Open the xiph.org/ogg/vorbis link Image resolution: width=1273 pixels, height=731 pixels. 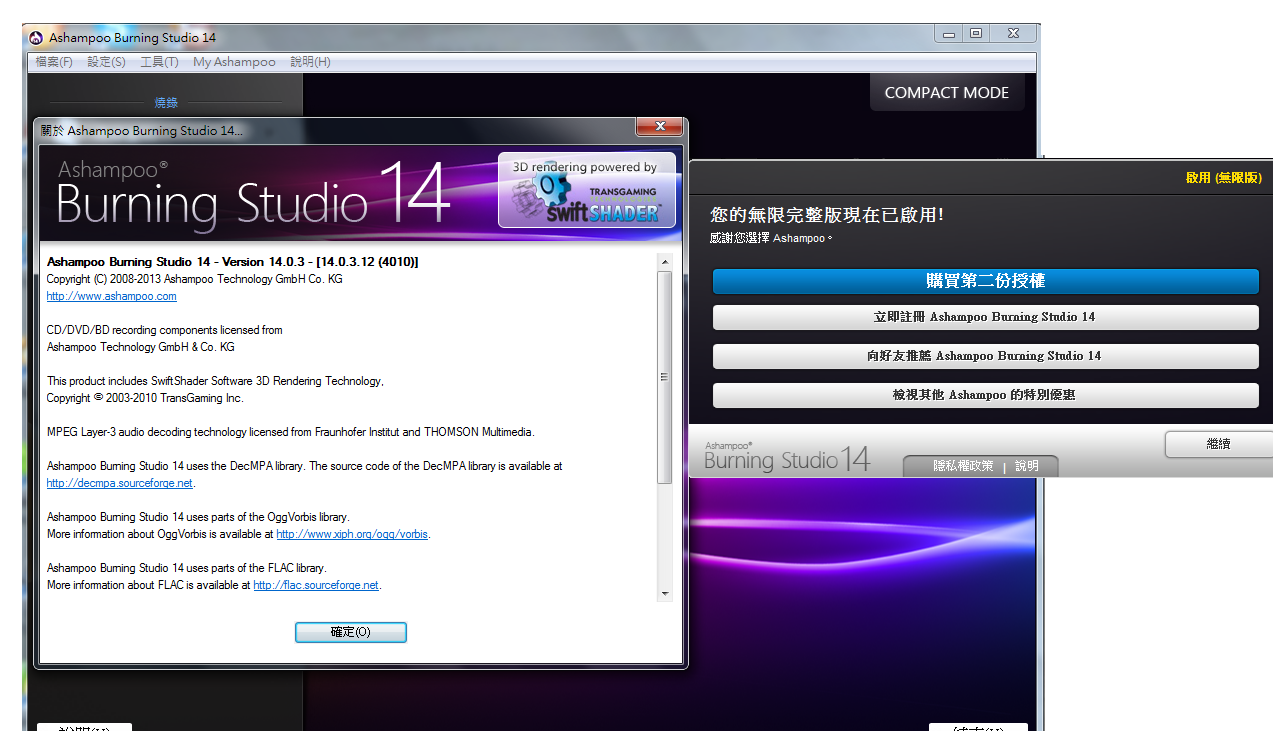tap(352, 534)
